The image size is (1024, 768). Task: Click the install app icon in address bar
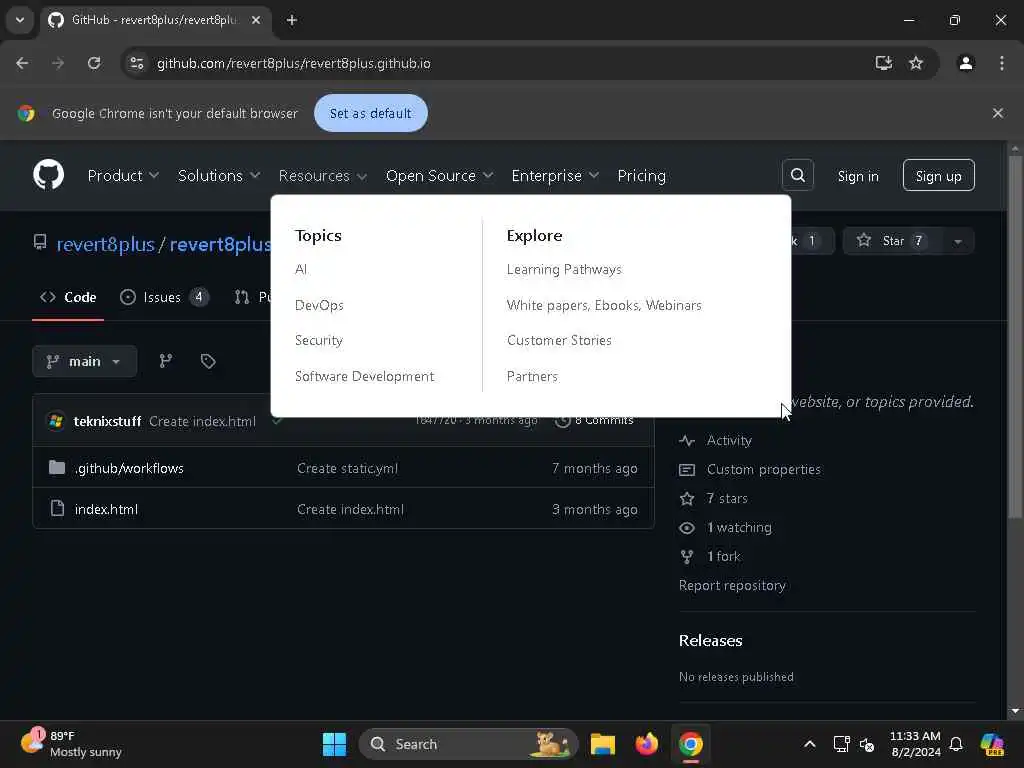click(884, 63)
